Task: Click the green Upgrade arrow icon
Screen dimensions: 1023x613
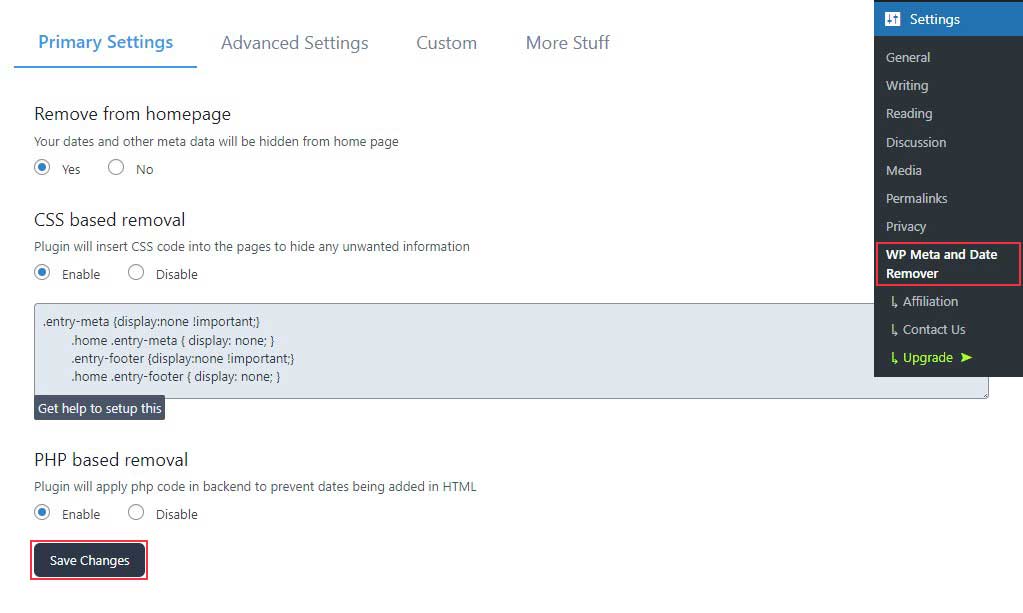Action: (x=966, y=357)
